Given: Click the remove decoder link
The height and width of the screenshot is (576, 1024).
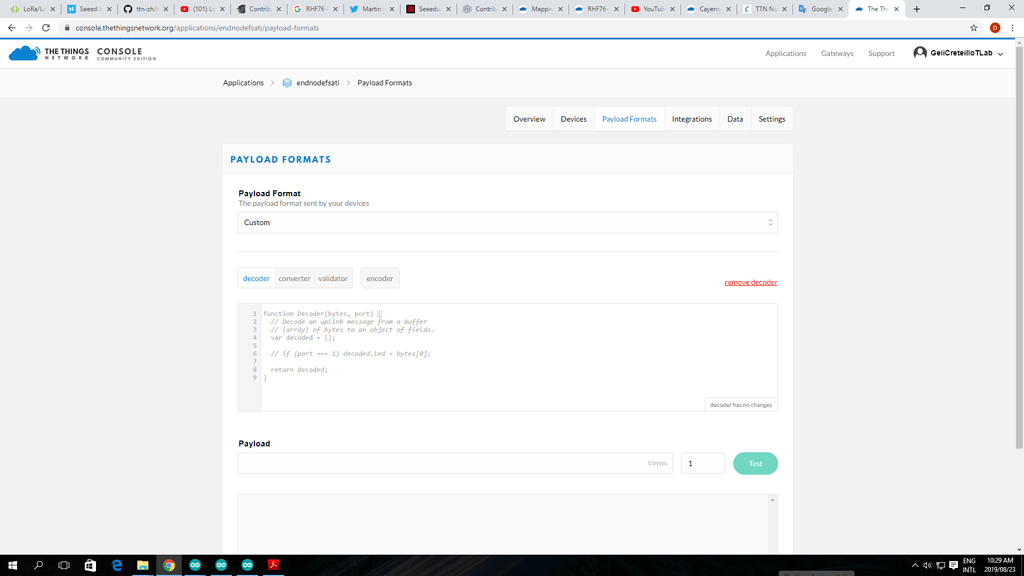Looking at the screenshot, I should [x=750, y=283].
